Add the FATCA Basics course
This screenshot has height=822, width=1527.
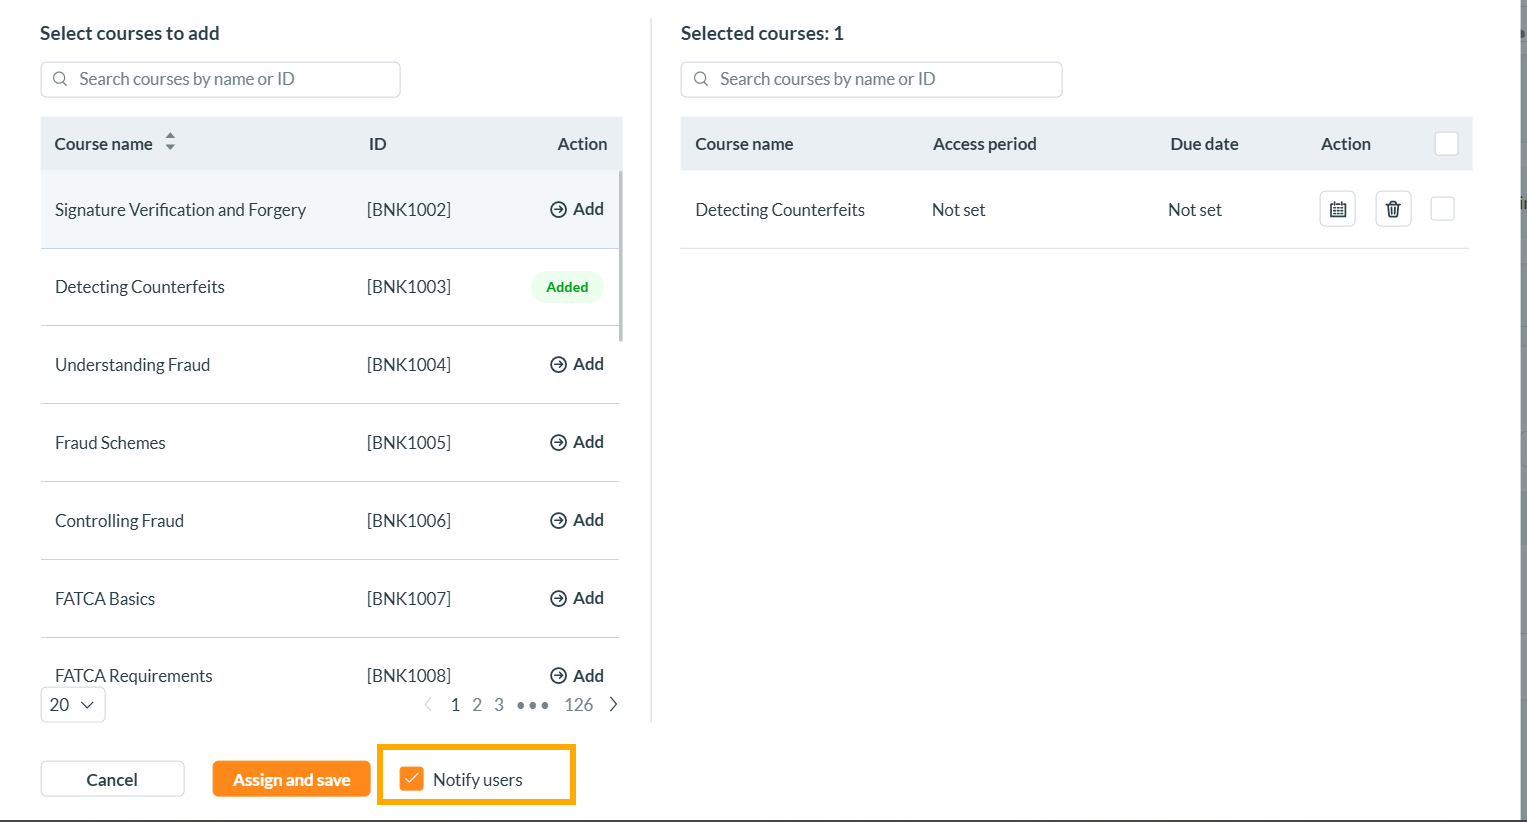[x=577, y=598]
